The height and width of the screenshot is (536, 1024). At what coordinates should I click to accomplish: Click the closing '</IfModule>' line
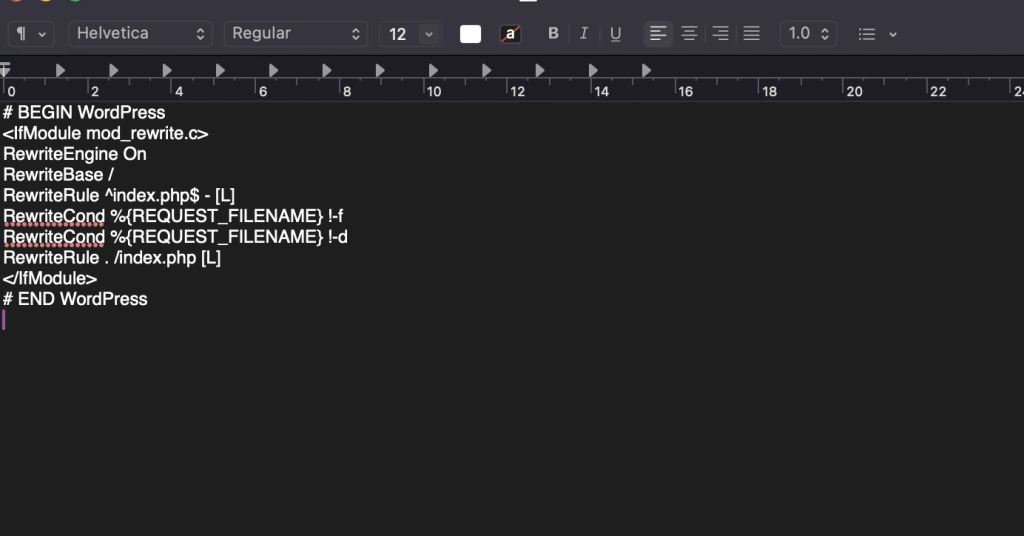point(50,279)
